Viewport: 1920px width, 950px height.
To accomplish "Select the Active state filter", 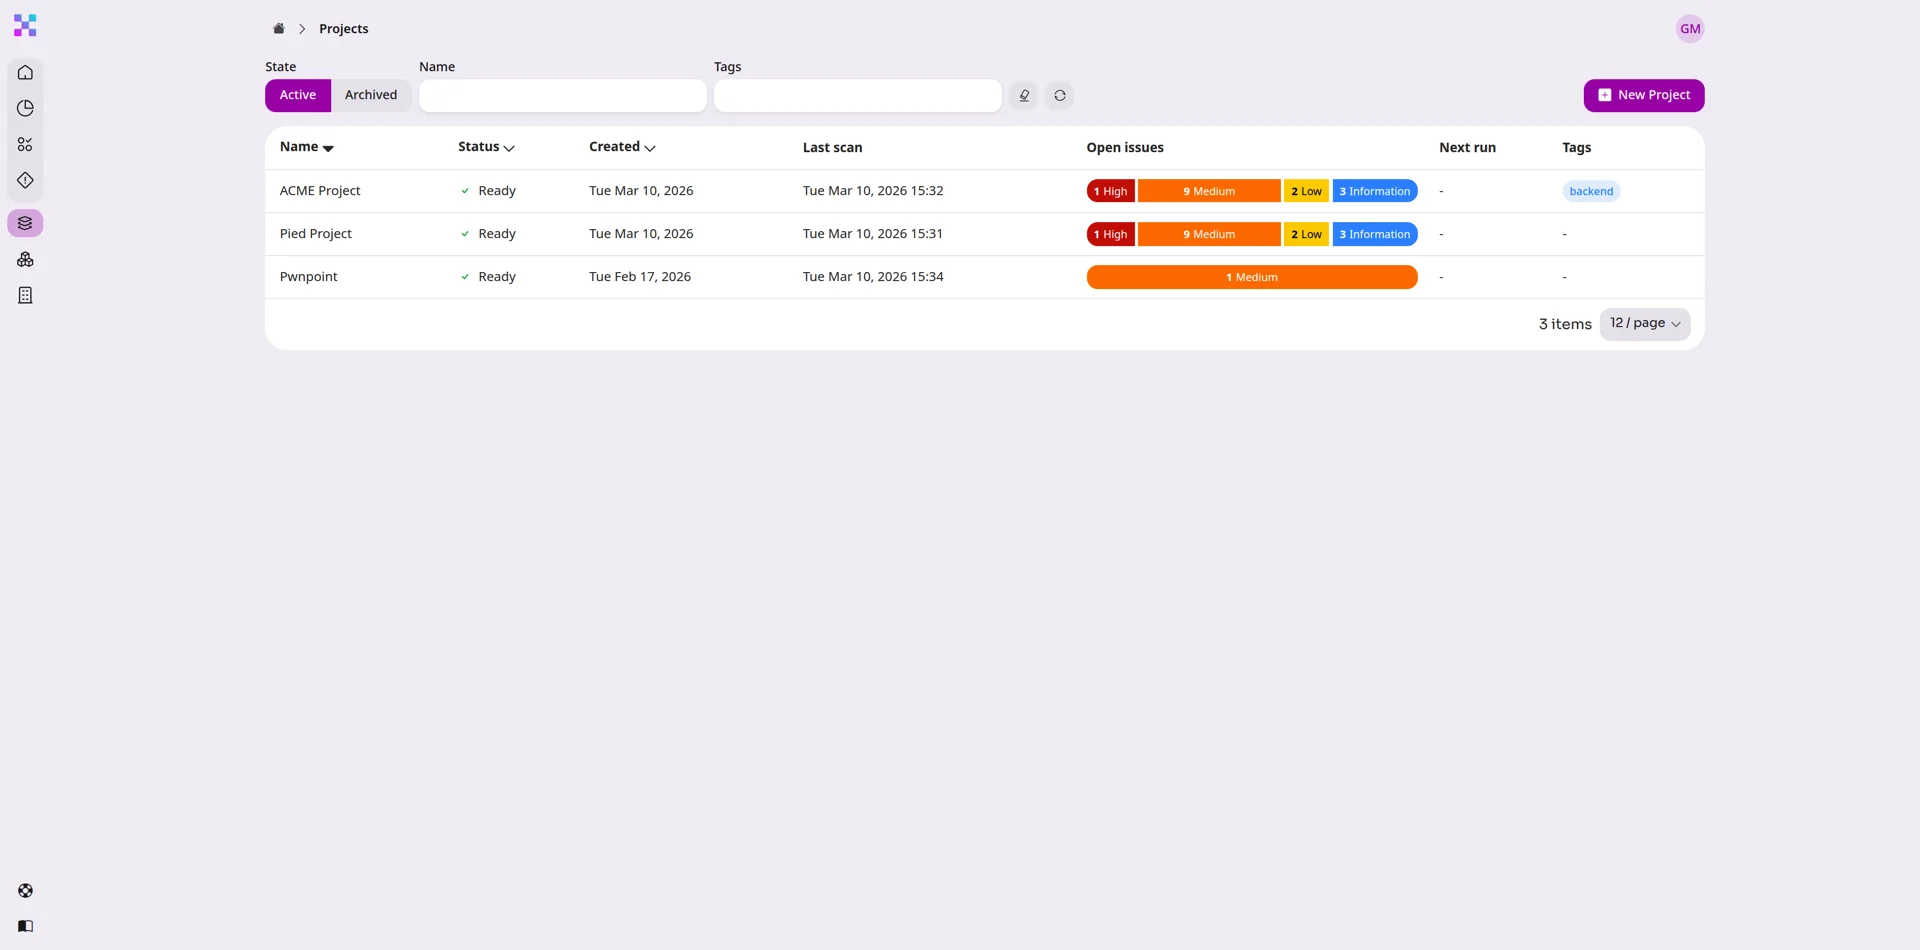I will point(297,94).
